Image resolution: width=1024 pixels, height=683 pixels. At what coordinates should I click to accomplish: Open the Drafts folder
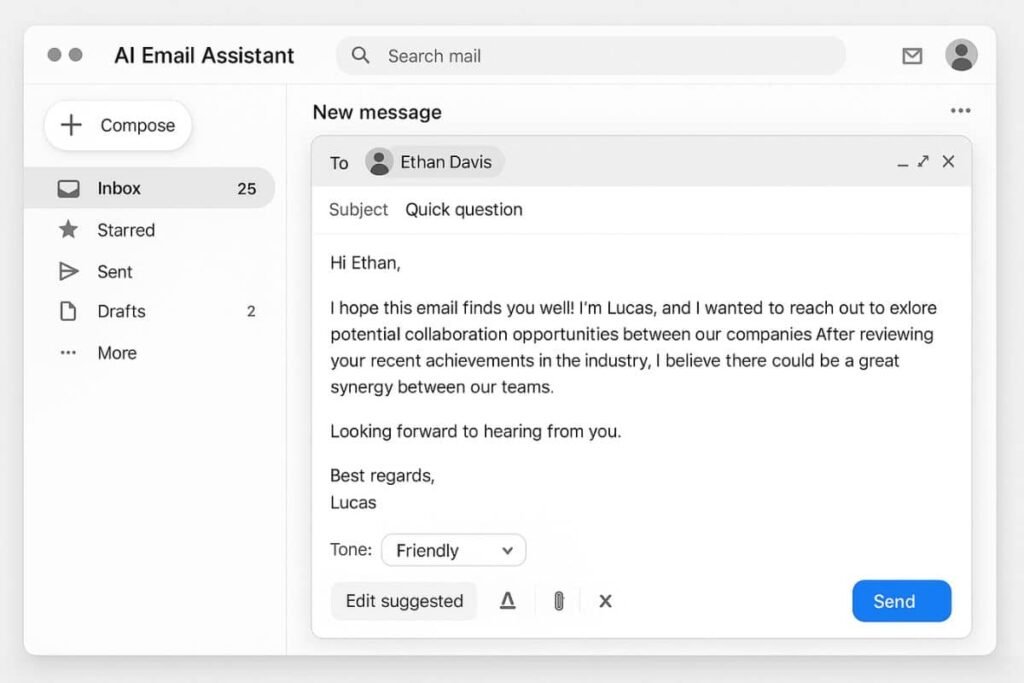coord(121,311)
